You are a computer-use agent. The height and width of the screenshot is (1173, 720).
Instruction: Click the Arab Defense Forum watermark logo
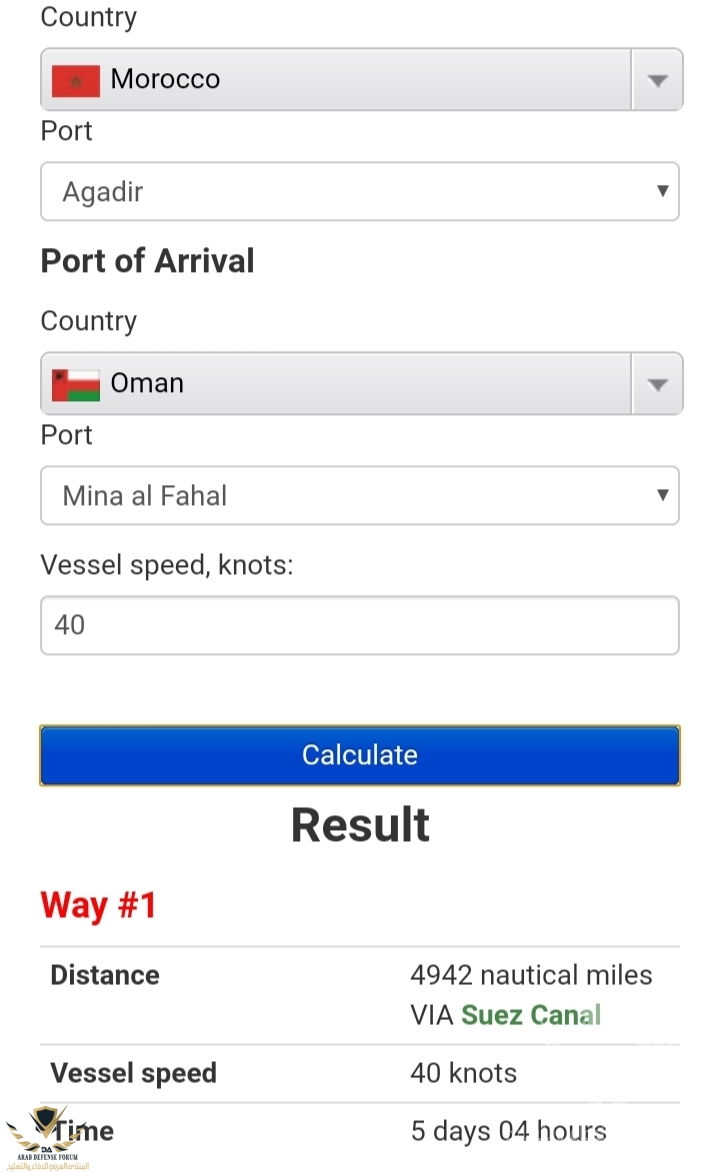pyautogui.click(x=48, y=1138)
